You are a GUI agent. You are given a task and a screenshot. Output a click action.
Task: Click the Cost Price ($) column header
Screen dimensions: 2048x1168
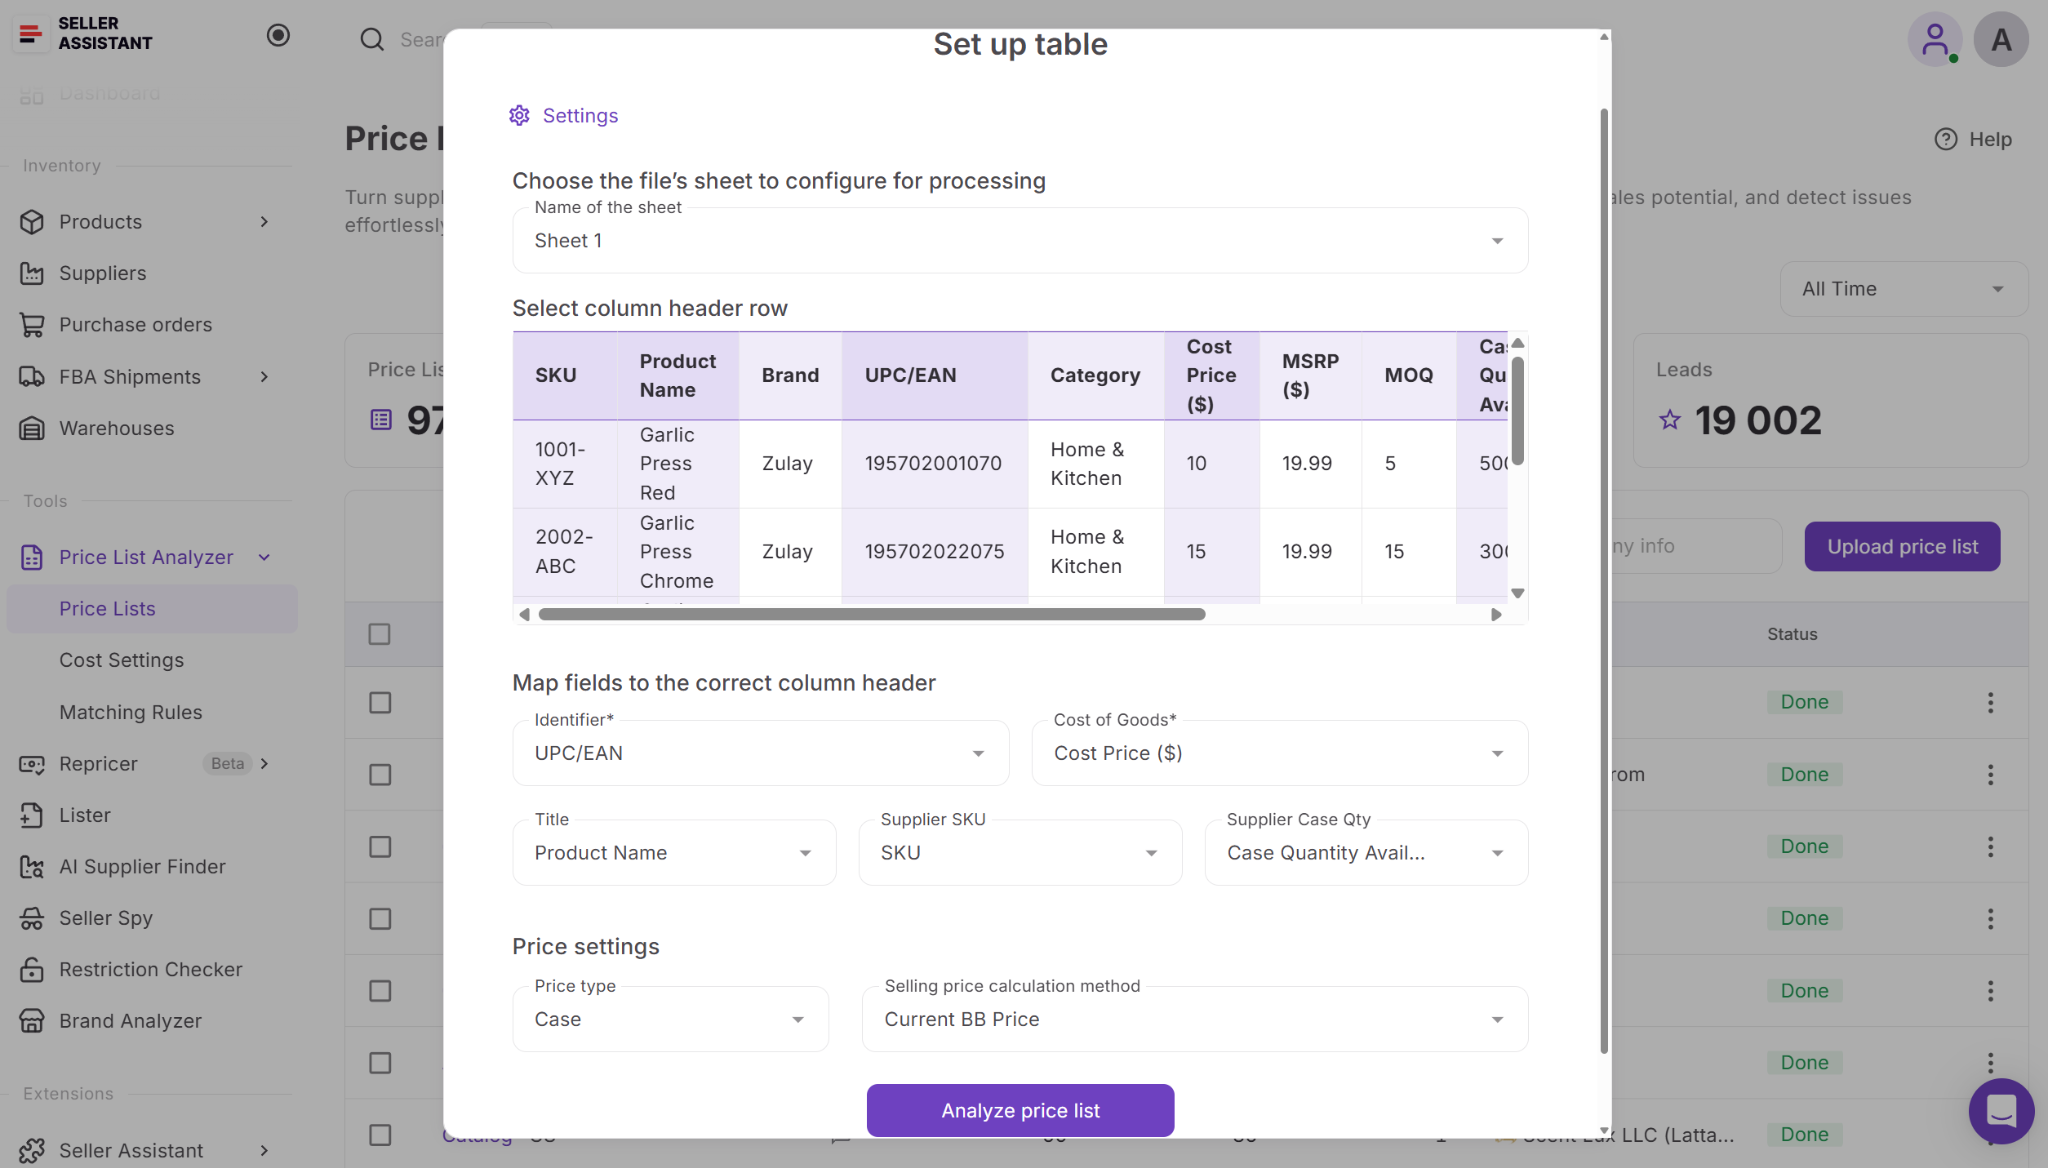tap(1211, 375)
